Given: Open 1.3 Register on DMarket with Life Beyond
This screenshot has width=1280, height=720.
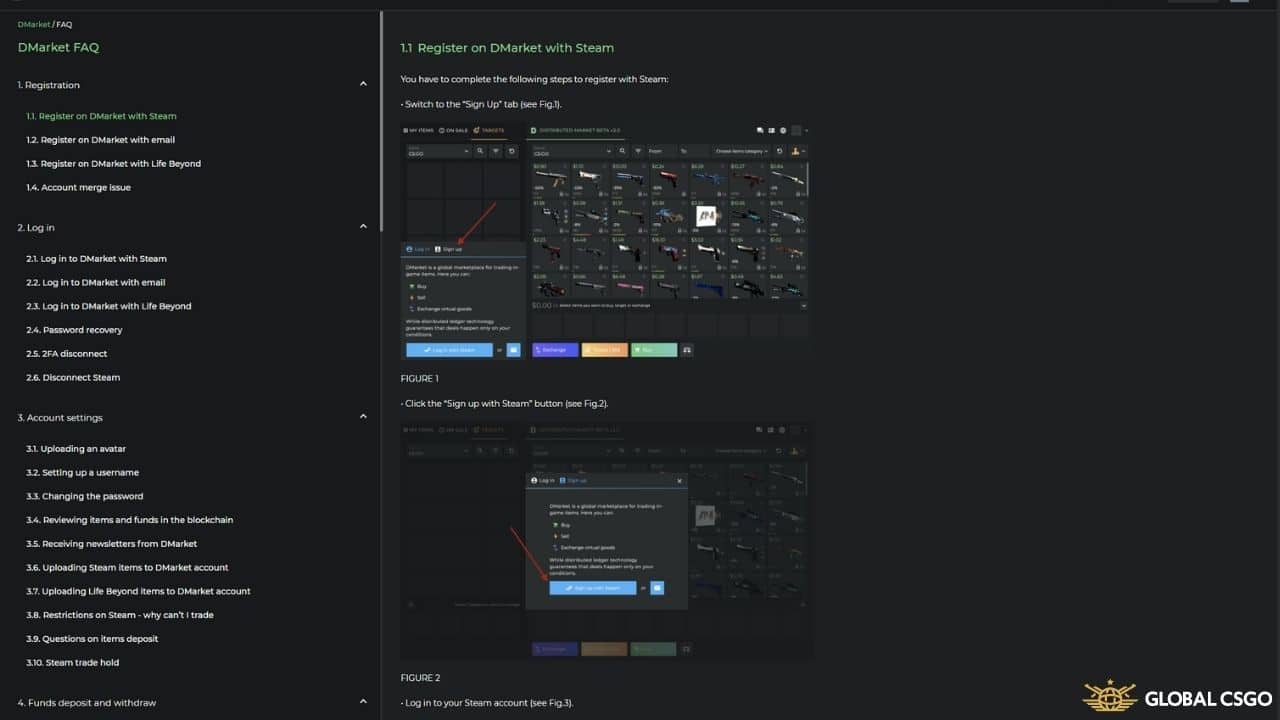Looking at the screenshot, I should coord(114,164).
